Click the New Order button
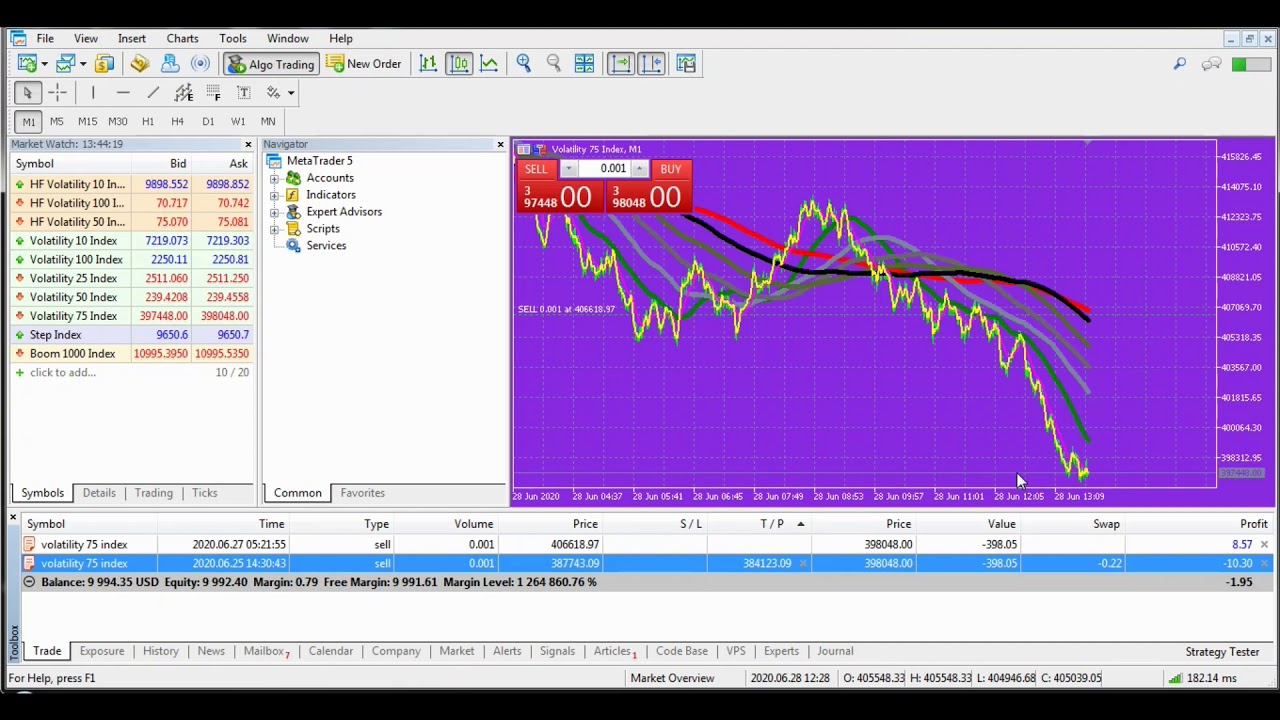 364,64
